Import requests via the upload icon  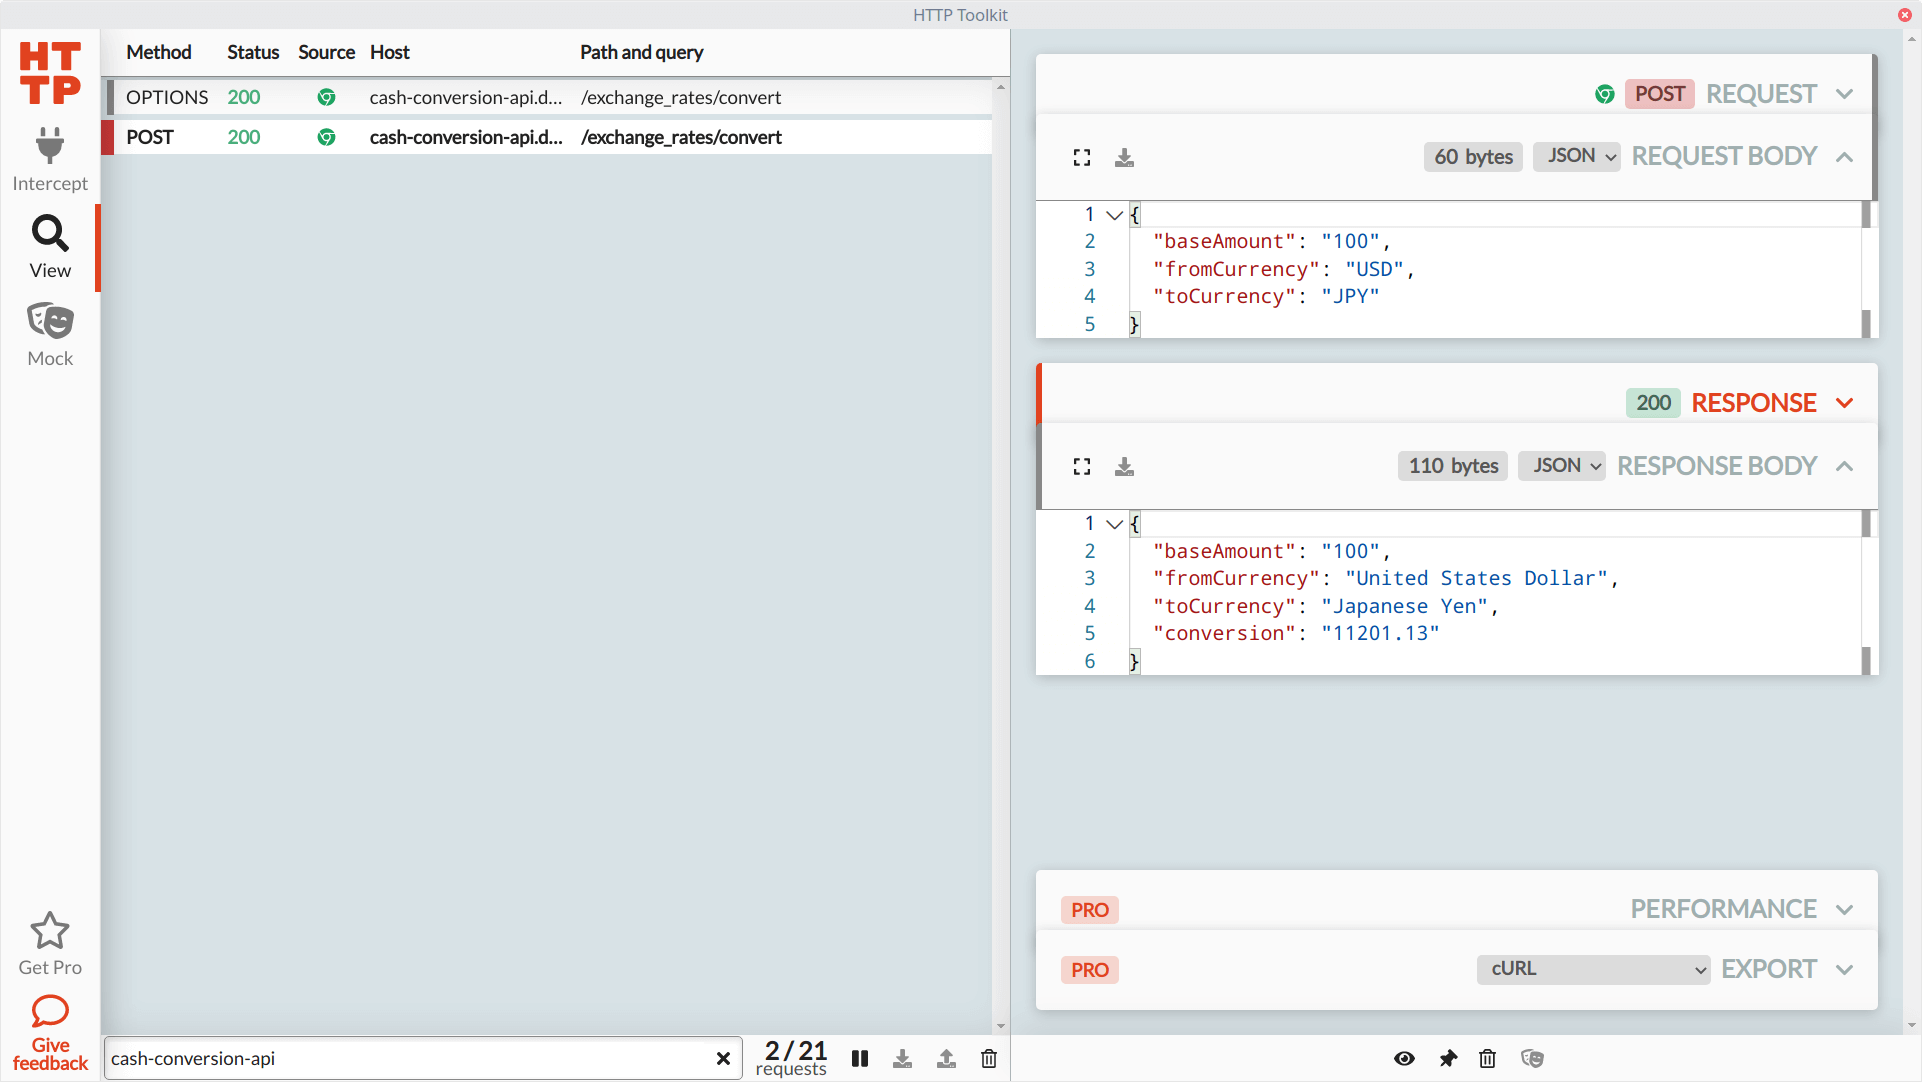click(946, 1058)
